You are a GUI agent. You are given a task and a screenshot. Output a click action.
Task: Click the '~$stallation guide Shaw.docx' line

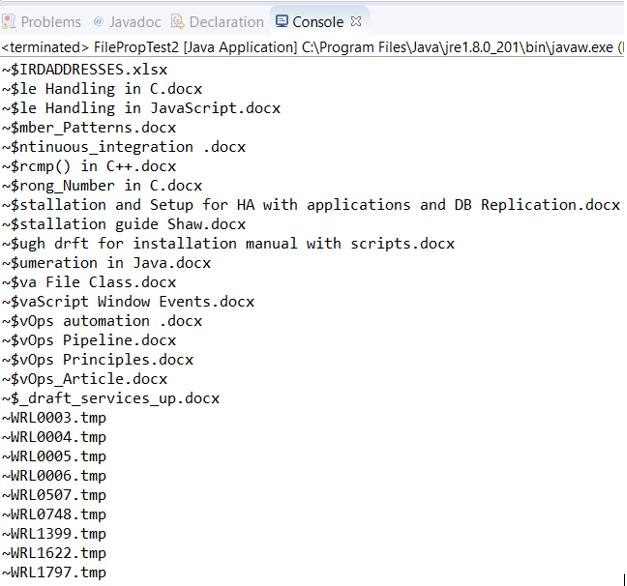(x=123, y=224)
